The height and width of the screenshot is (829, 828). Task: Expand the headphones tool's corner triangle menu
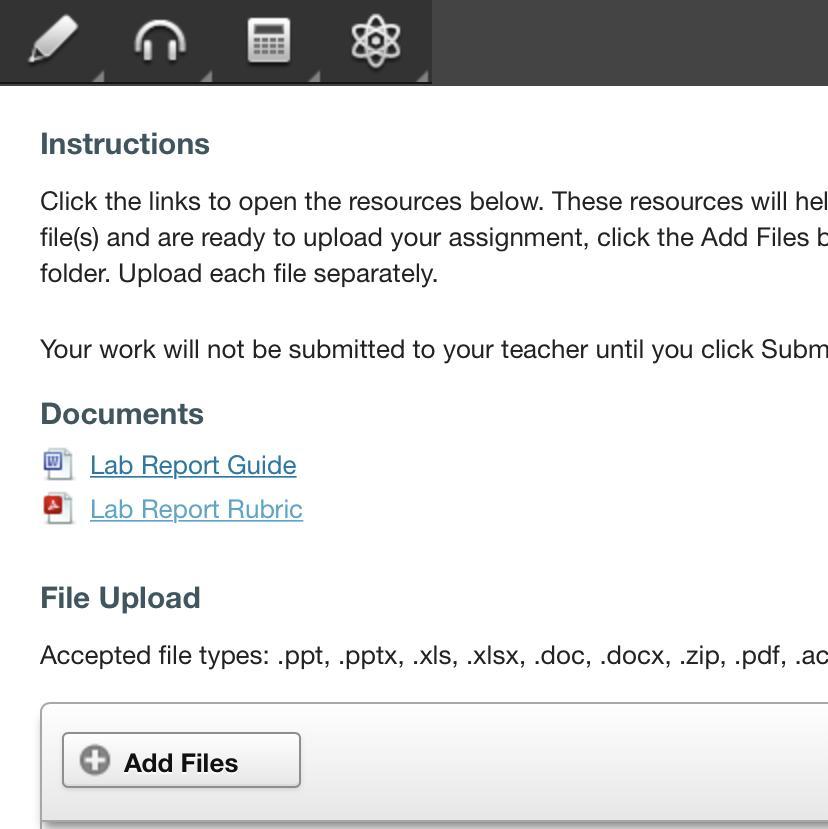(206, 77)
